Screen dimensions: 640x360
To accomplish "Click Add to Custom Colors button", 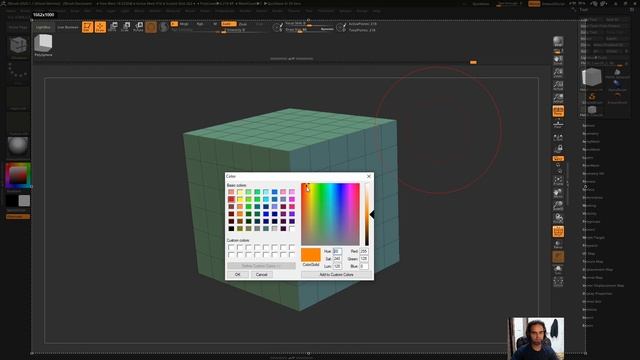I will pos(336,275).
